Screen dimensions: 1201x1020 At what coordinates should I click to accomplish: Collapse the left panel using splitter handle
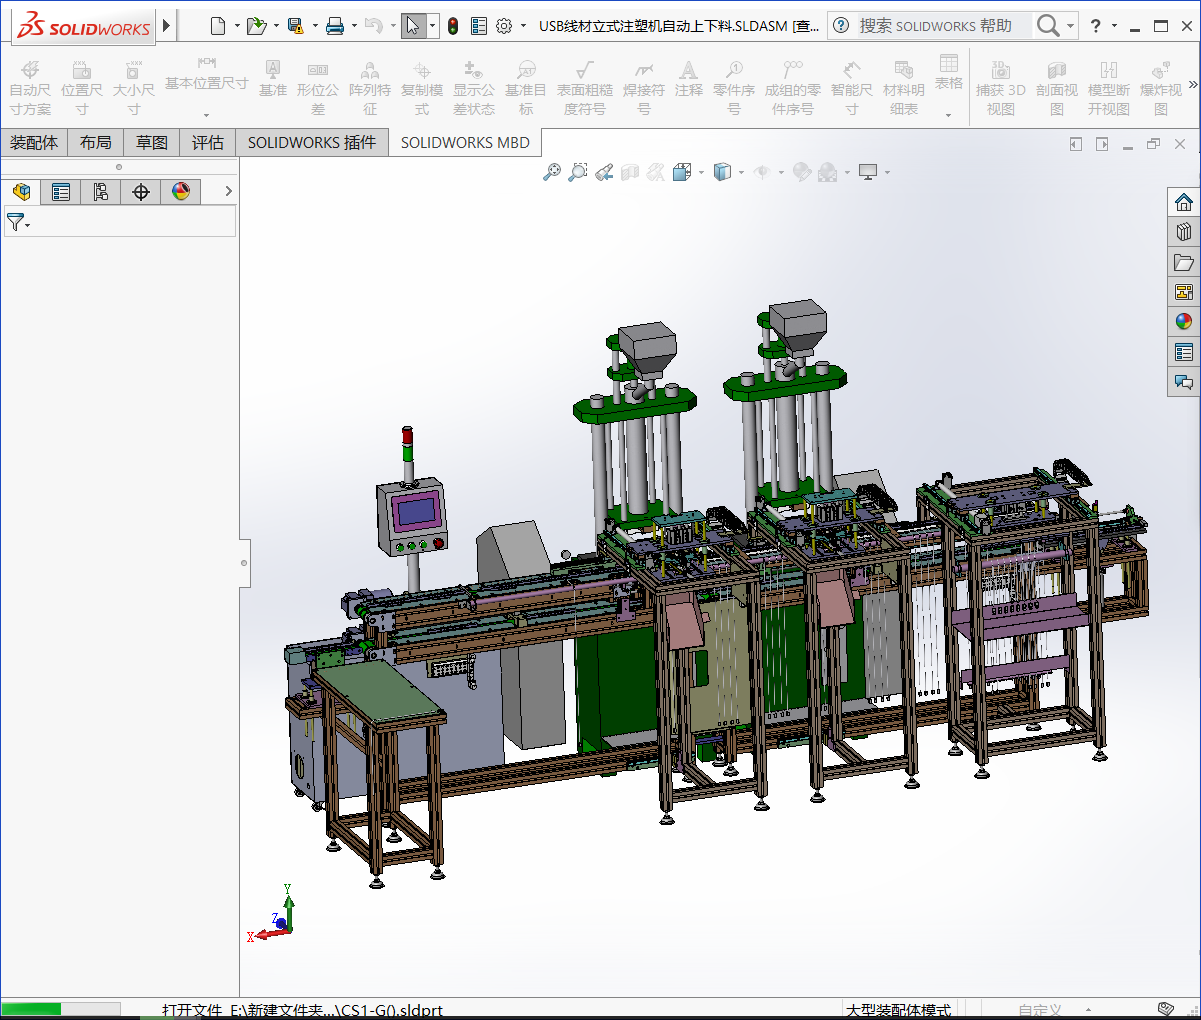pos(244,563)
